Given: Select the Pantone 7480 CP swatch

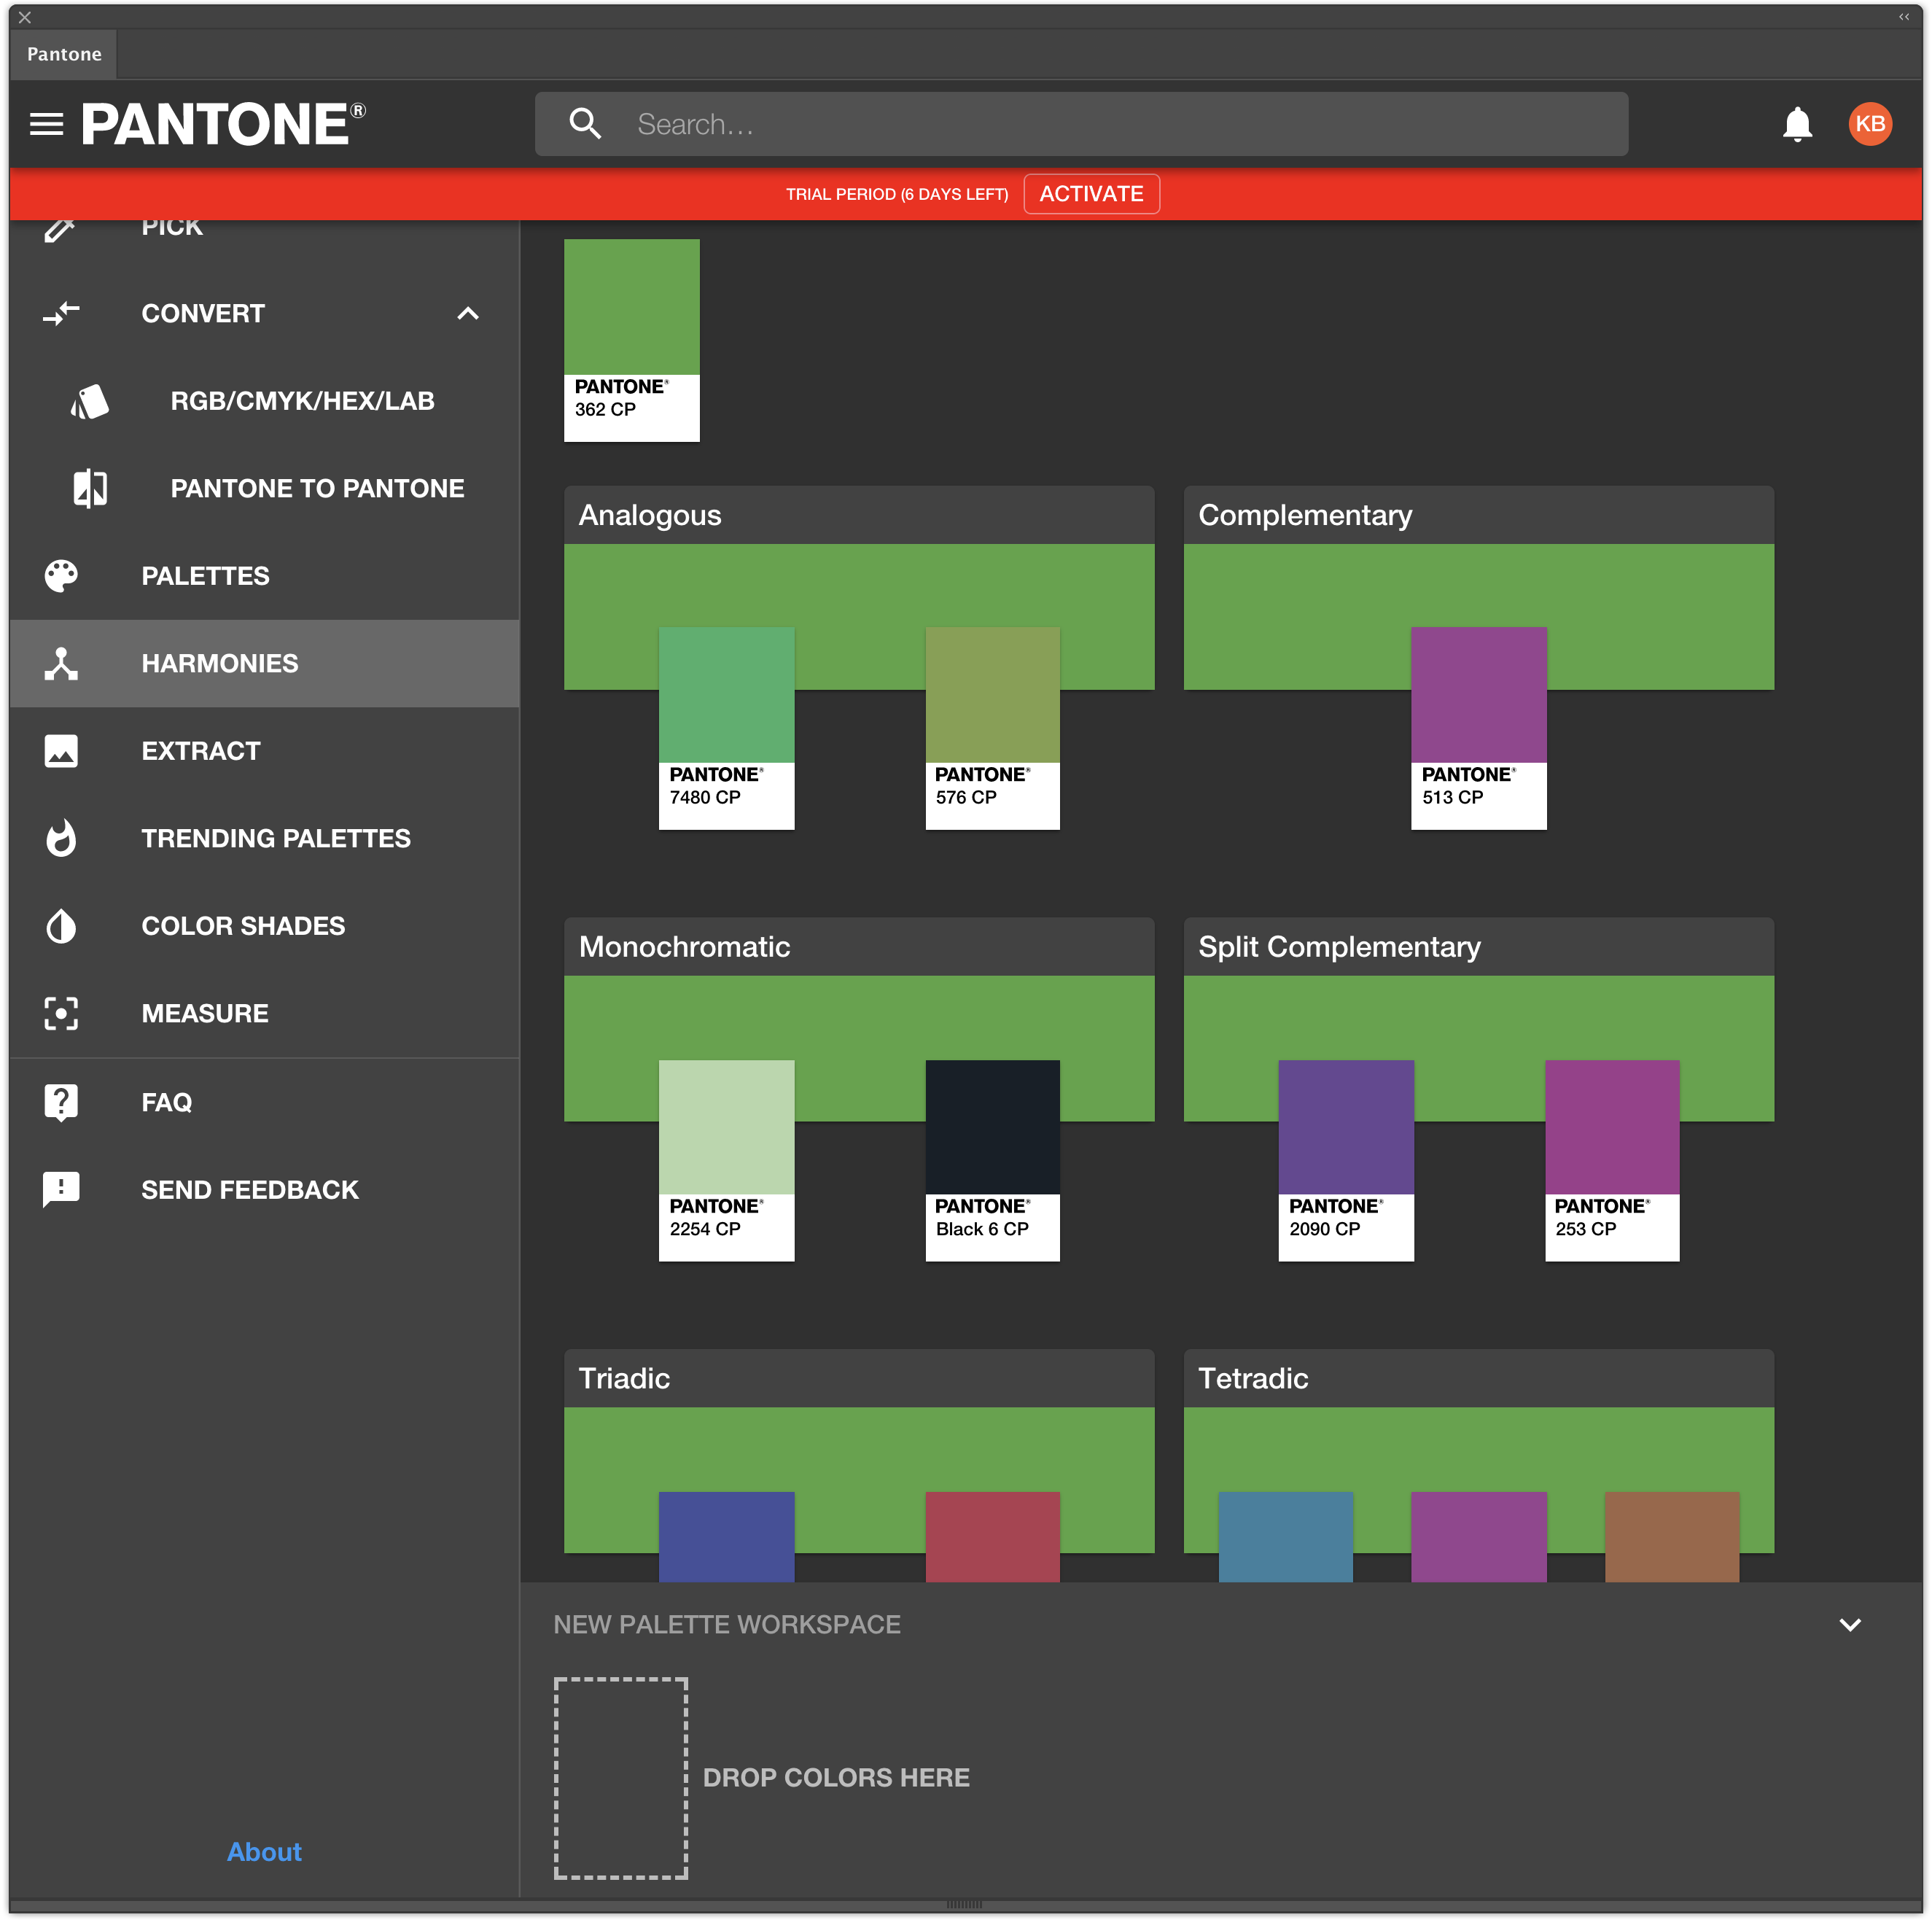Looking at the screenshot, I should click(x=726, y=728).
